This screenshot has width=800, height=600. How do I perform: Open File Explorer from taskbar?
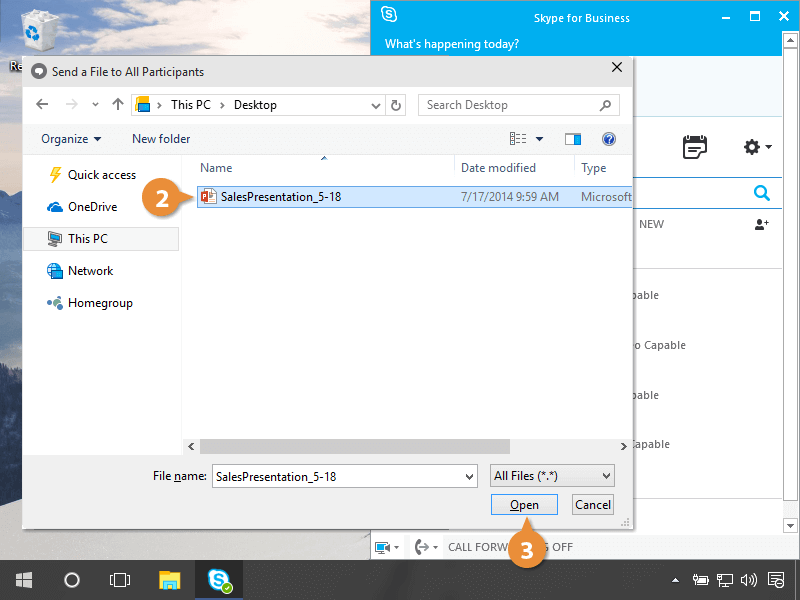tap(170, 579)
